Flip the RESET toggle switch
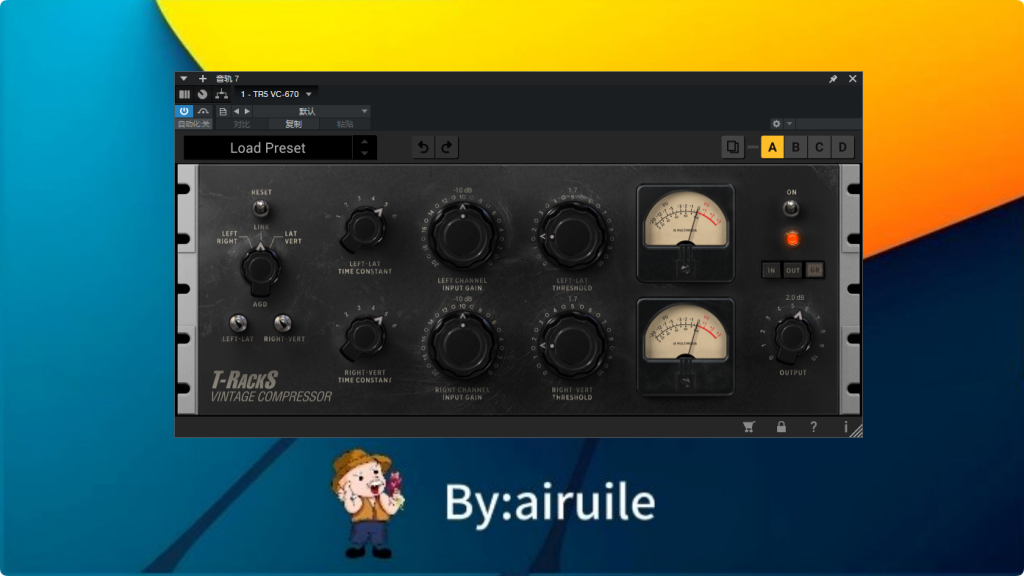This screenshot has height=576, width=1024. coord(261,208)
